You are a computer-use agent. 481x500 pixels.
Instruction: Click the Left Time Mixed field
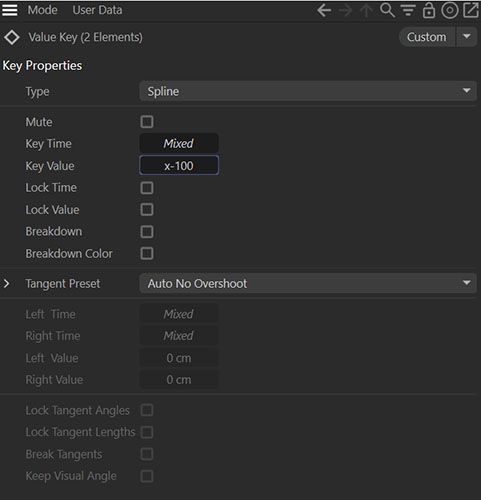(x=179, y=314)
